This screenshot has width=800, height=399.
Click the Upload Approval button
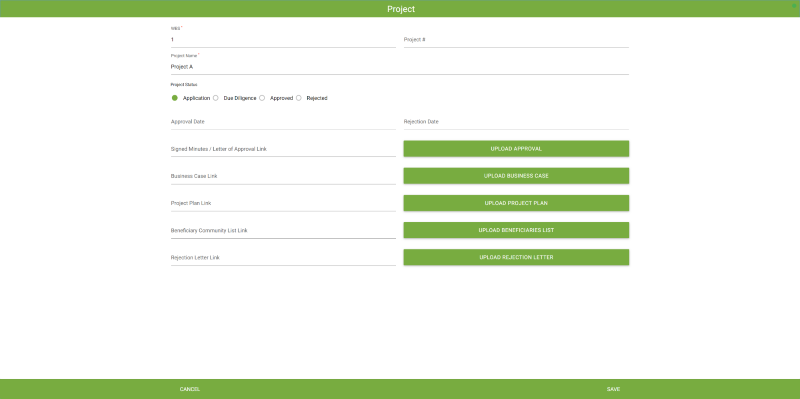516,148
